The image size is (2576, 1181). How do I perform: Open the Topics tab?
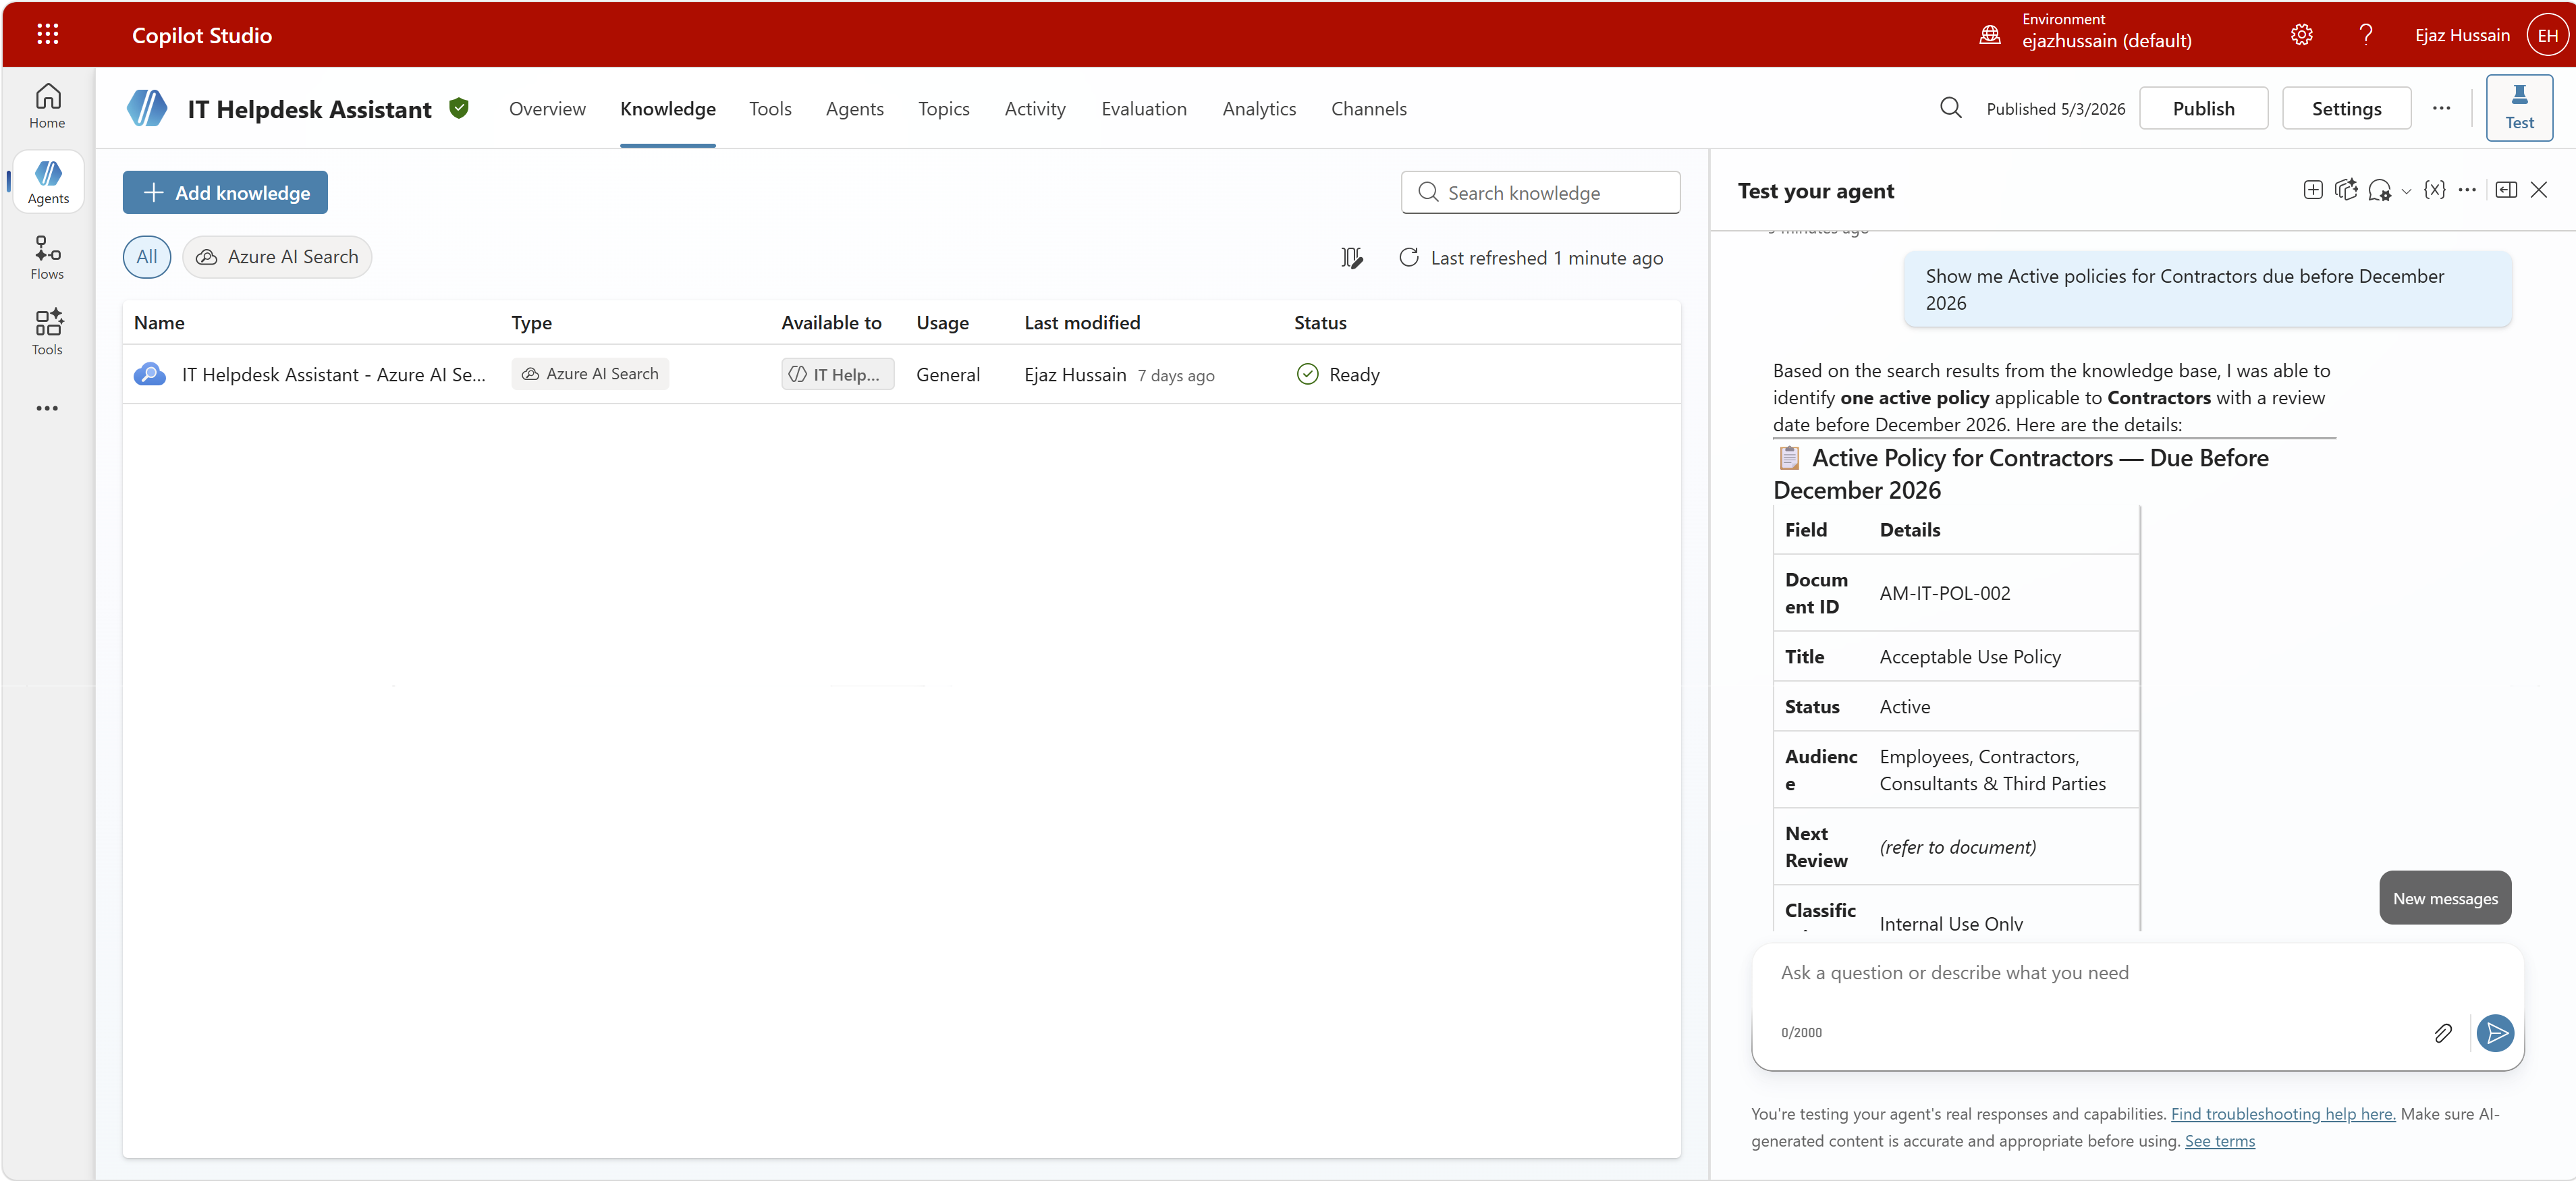(x=943, y=108)
